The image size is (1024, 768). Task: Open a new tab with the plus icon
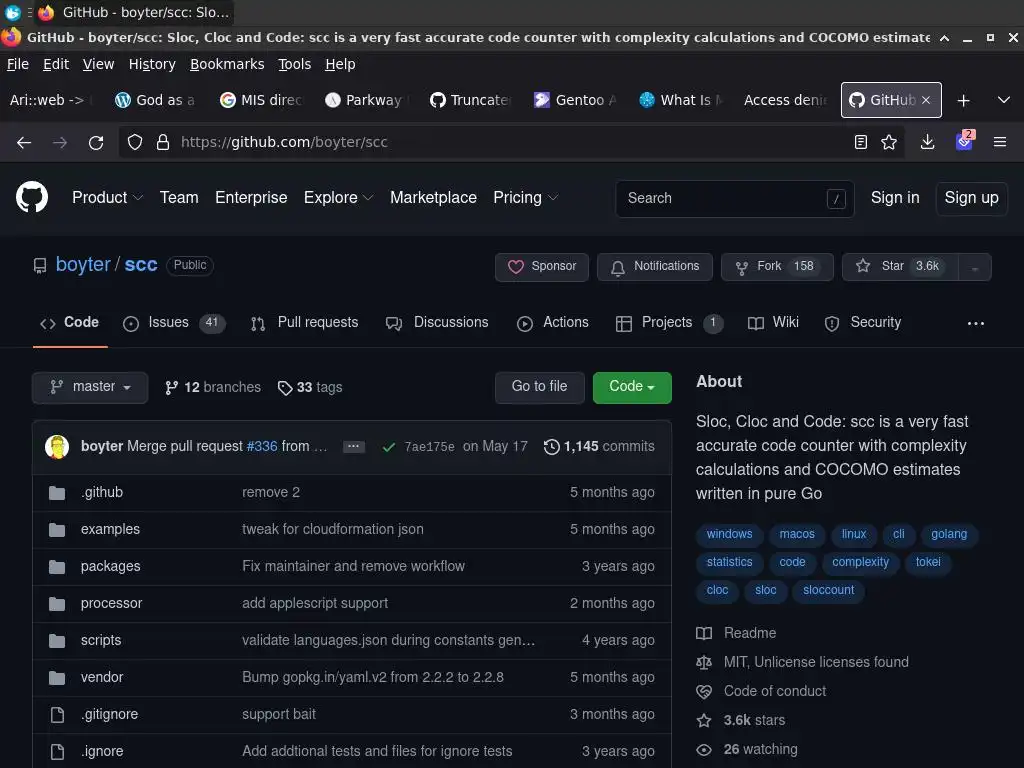pyautogui.click(x=963, y=101)
